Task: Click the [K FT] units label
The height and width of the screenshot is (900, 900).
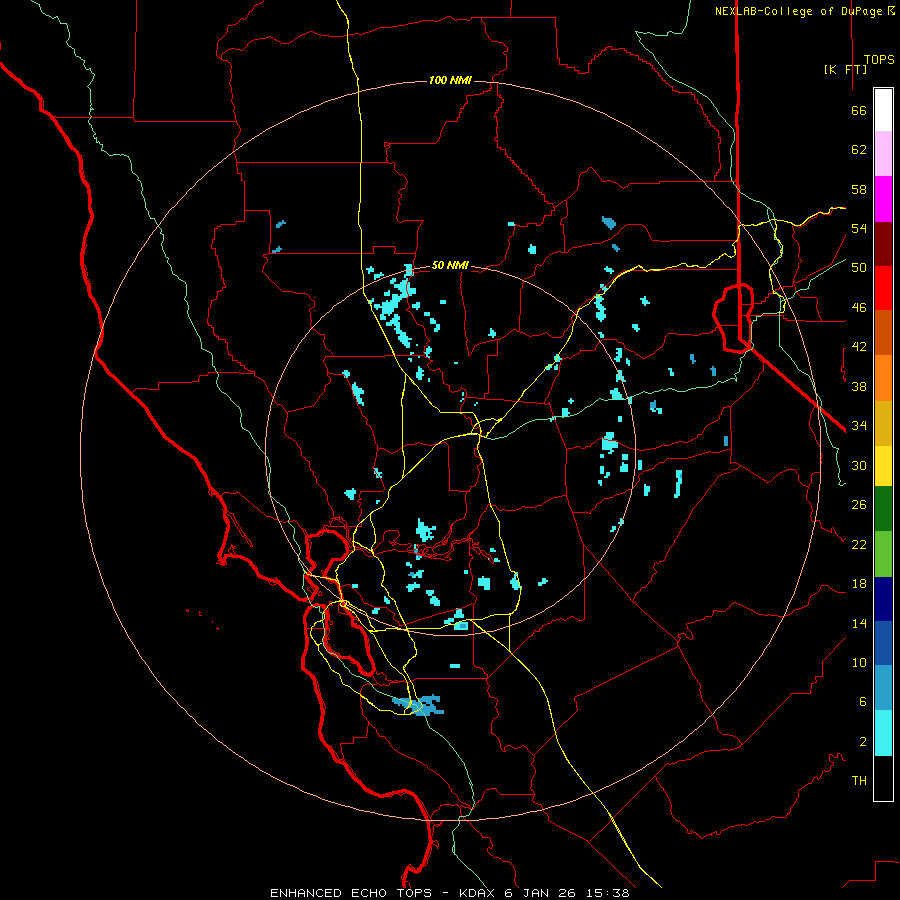Action: [x=845, y=69]
